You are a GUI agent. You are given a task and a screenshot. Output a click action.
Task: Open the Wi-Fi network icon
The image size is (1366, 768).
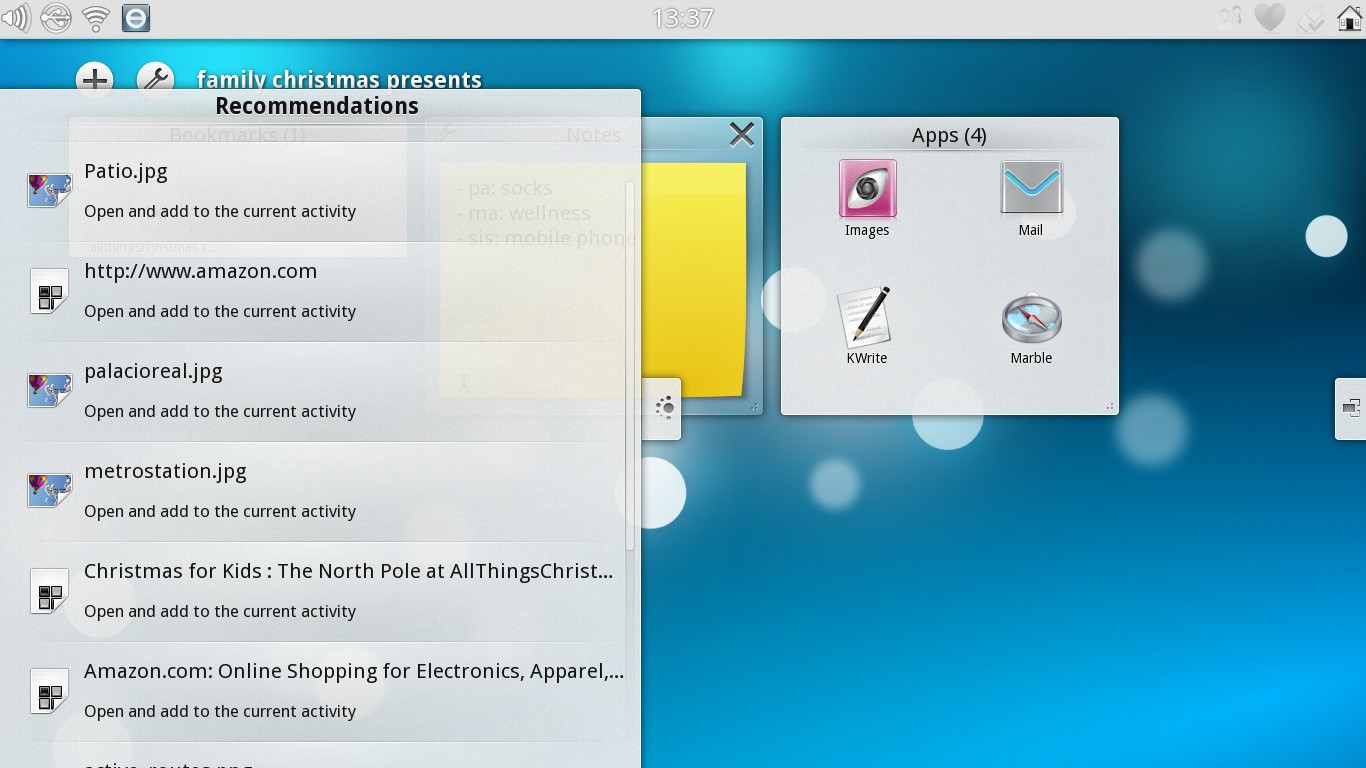point(96,18)
